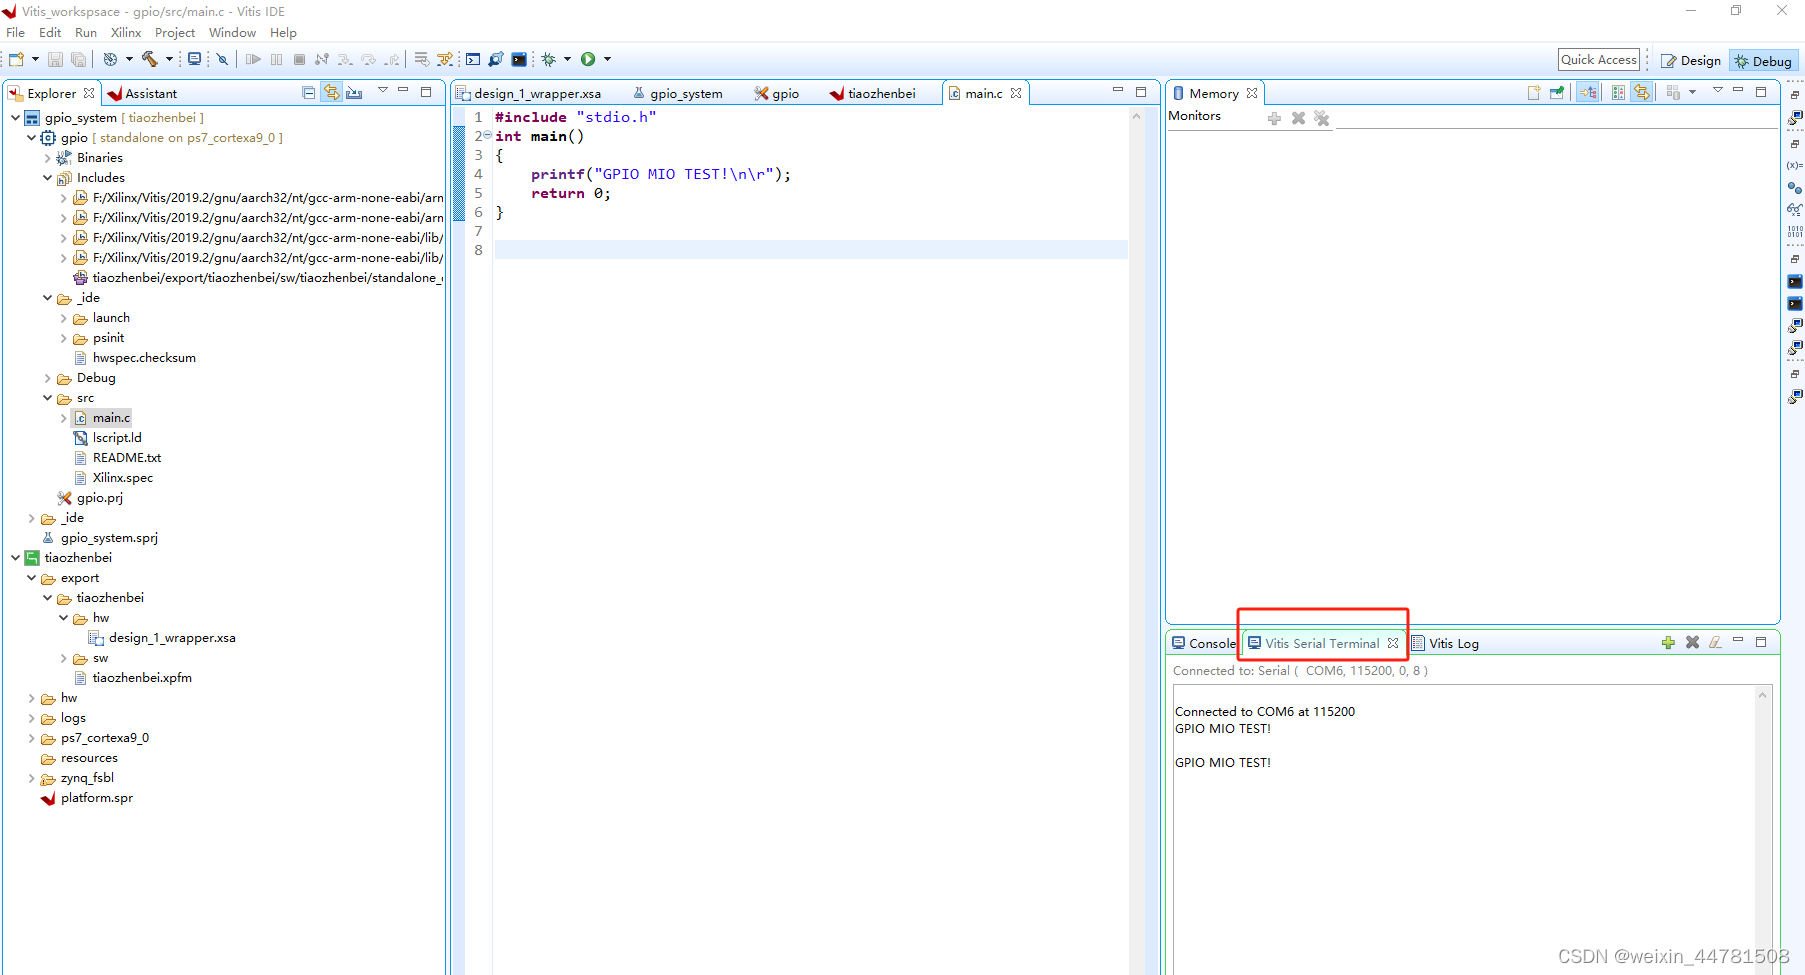The width and height of the screenshot is (1805, 975).
Task: Click the Terminate stop icon
Action: point(299,59)
